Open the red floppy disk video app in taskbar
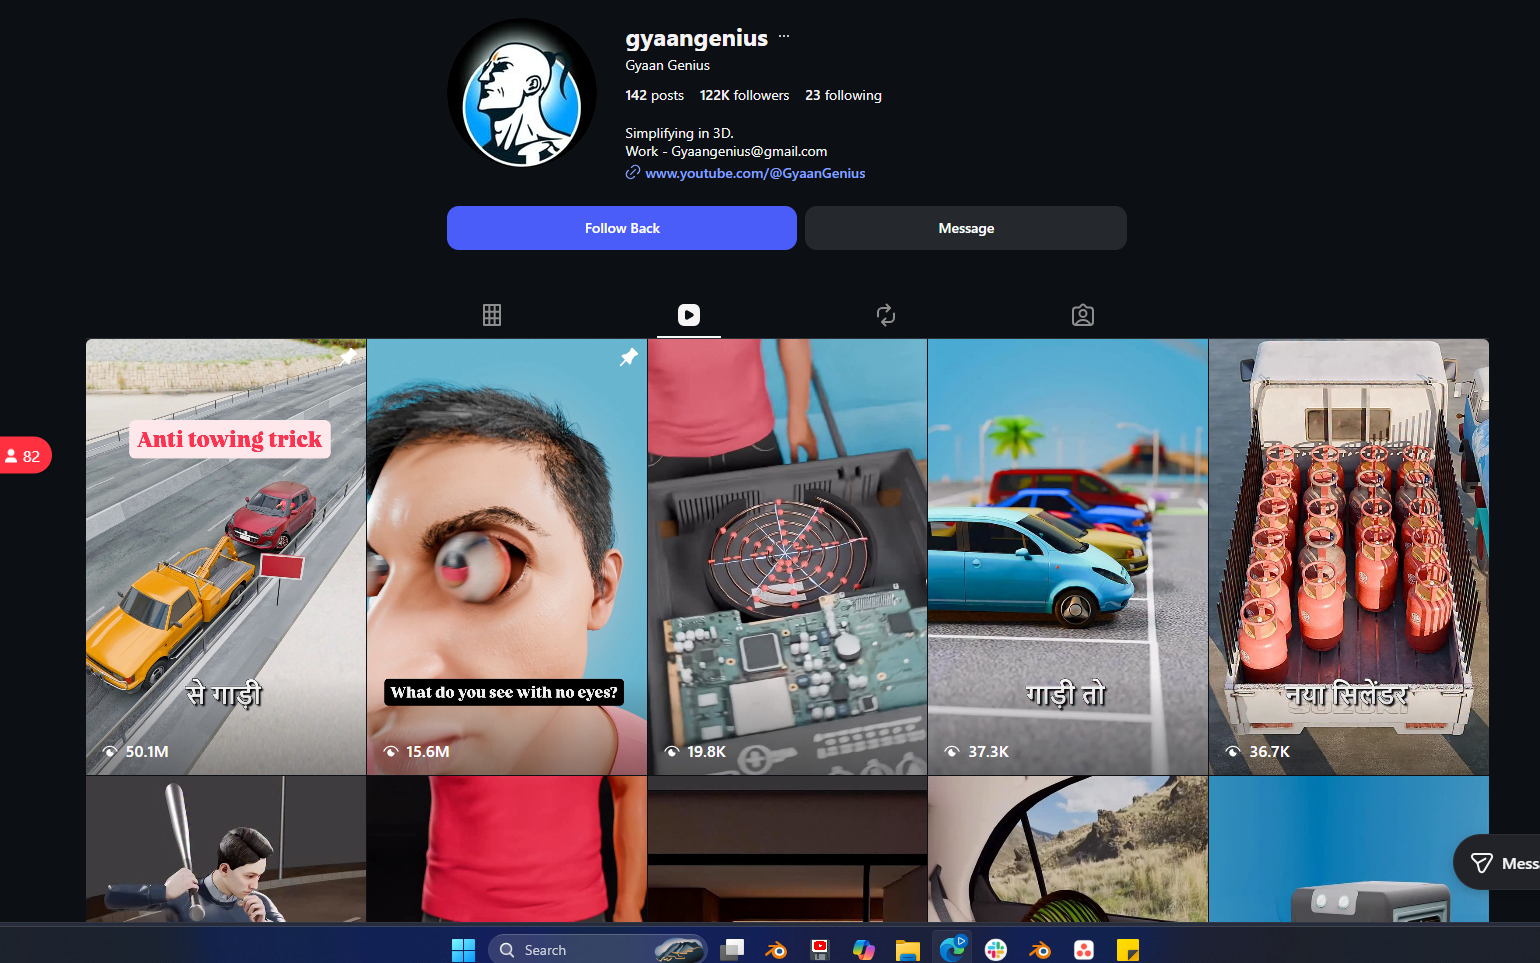Screen dimensions: 1540x963 [x=820, y=949]
